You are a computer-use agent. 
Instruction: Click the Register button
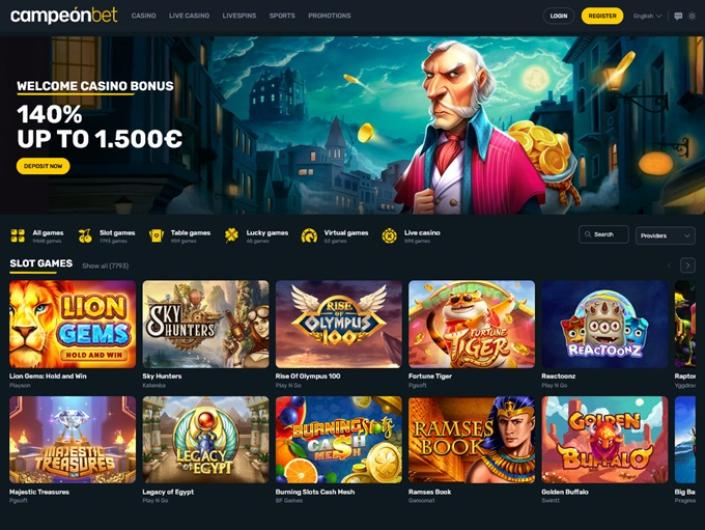602,16
